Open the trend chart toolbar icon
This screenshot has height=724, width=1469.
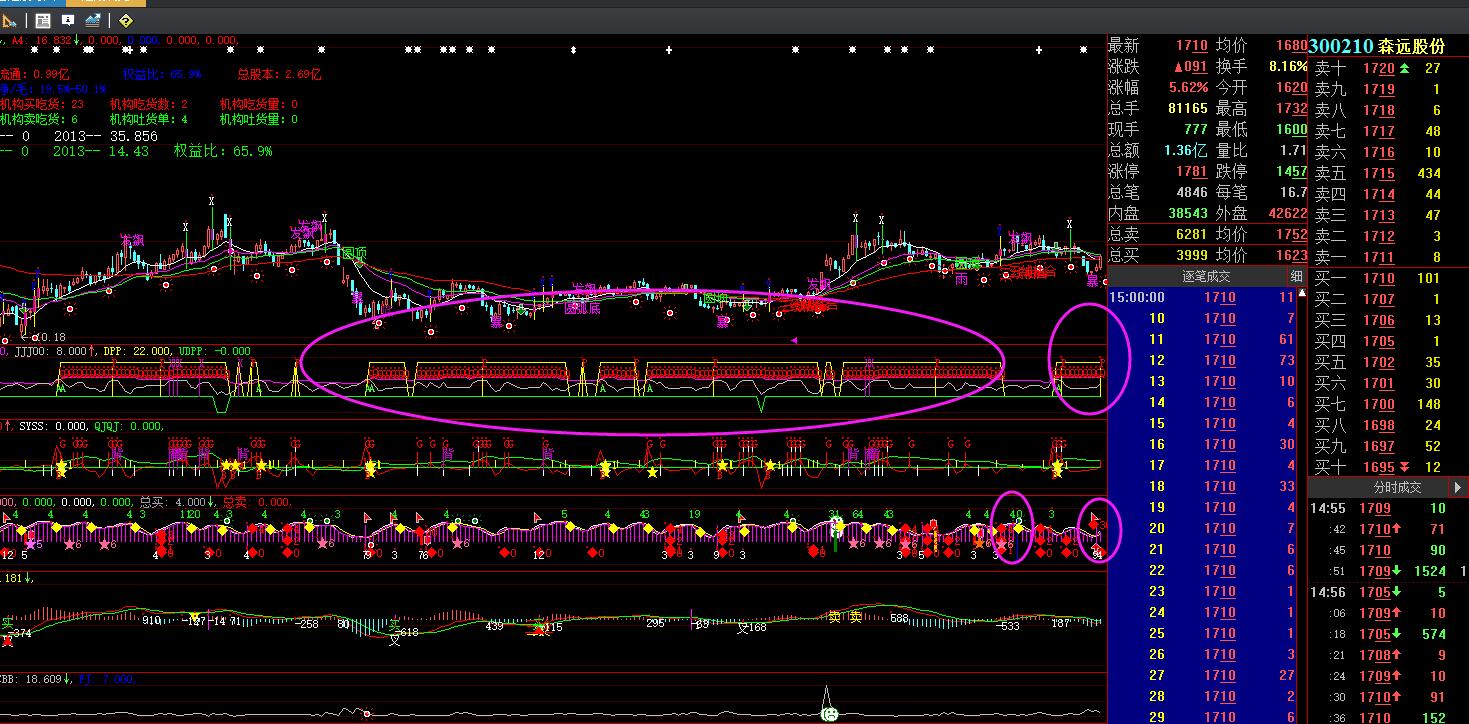[x=93, y=20]
